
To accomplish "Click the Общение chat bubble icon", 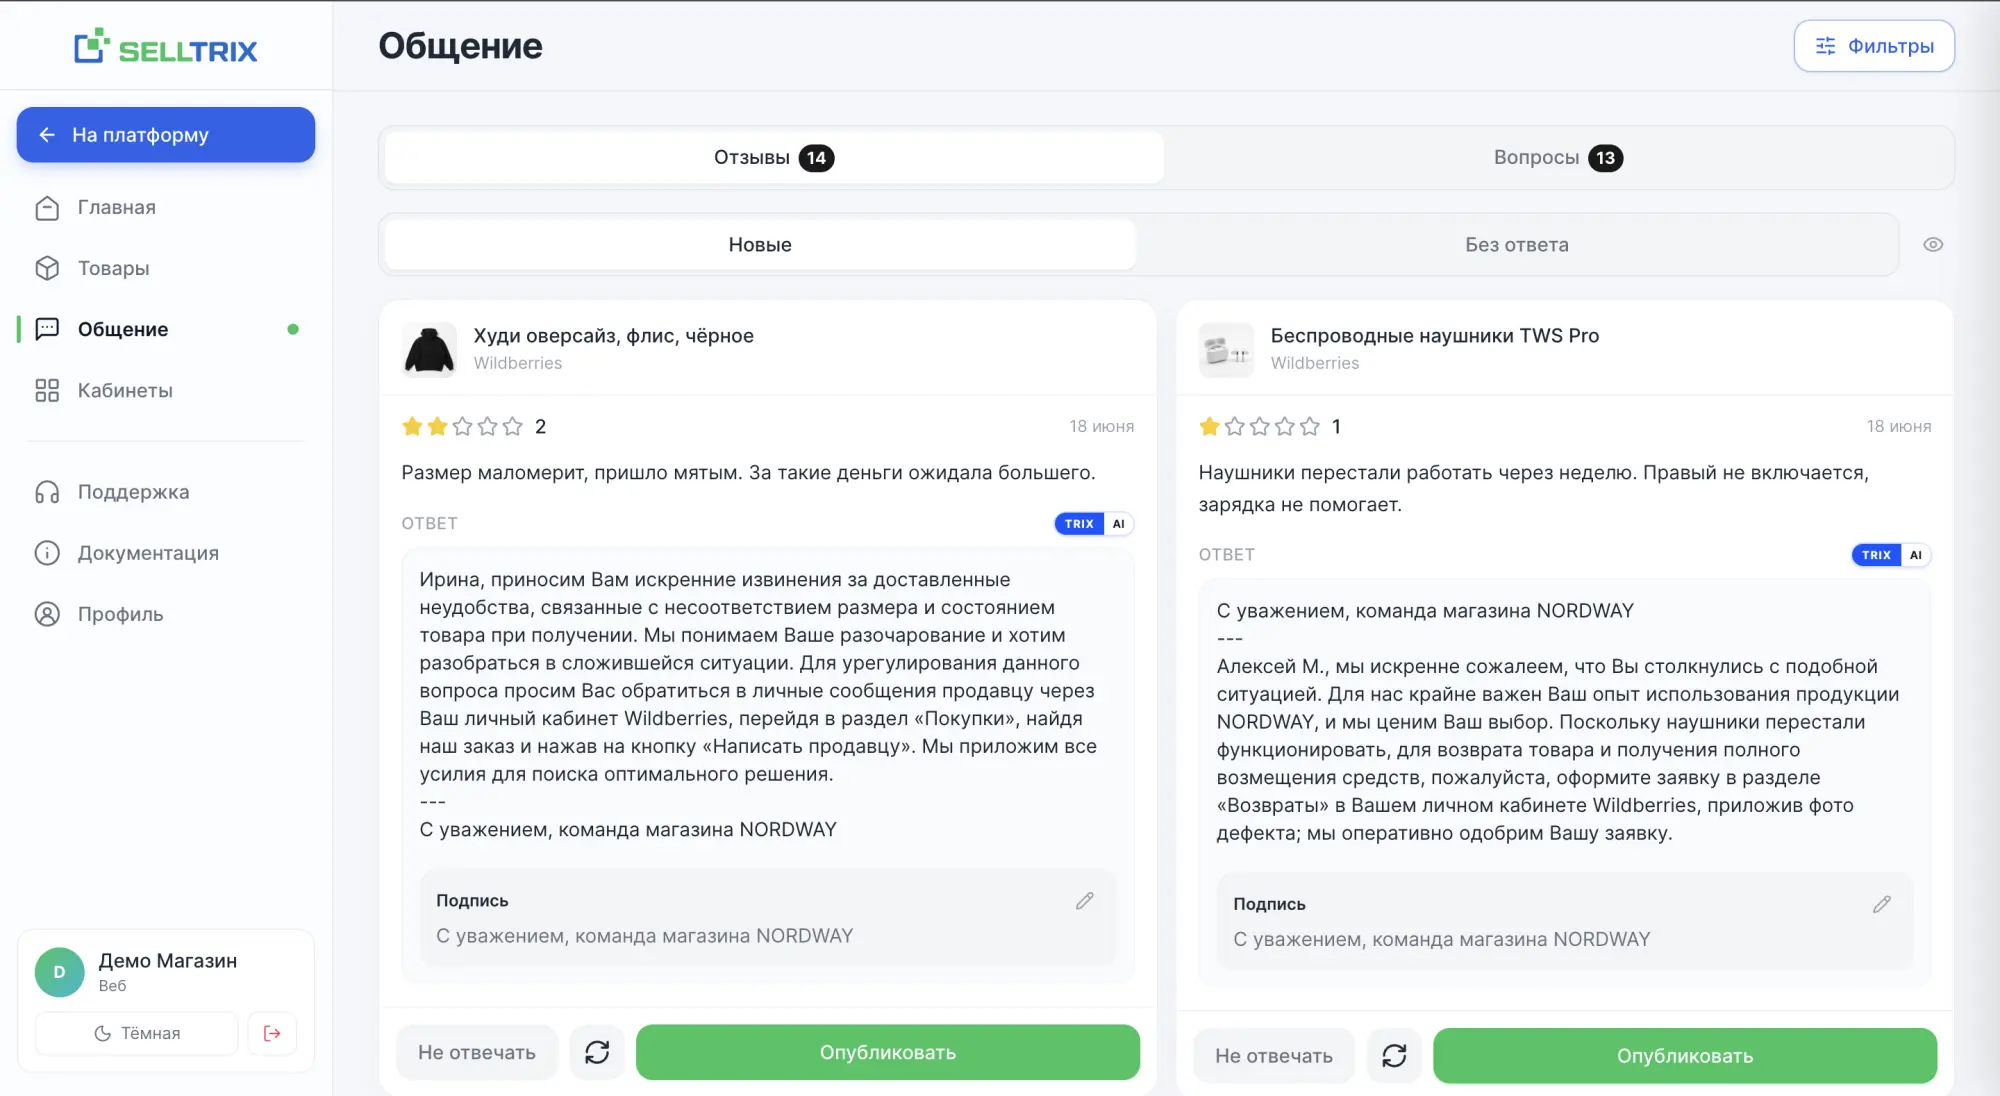I will [x=47, y=329].
